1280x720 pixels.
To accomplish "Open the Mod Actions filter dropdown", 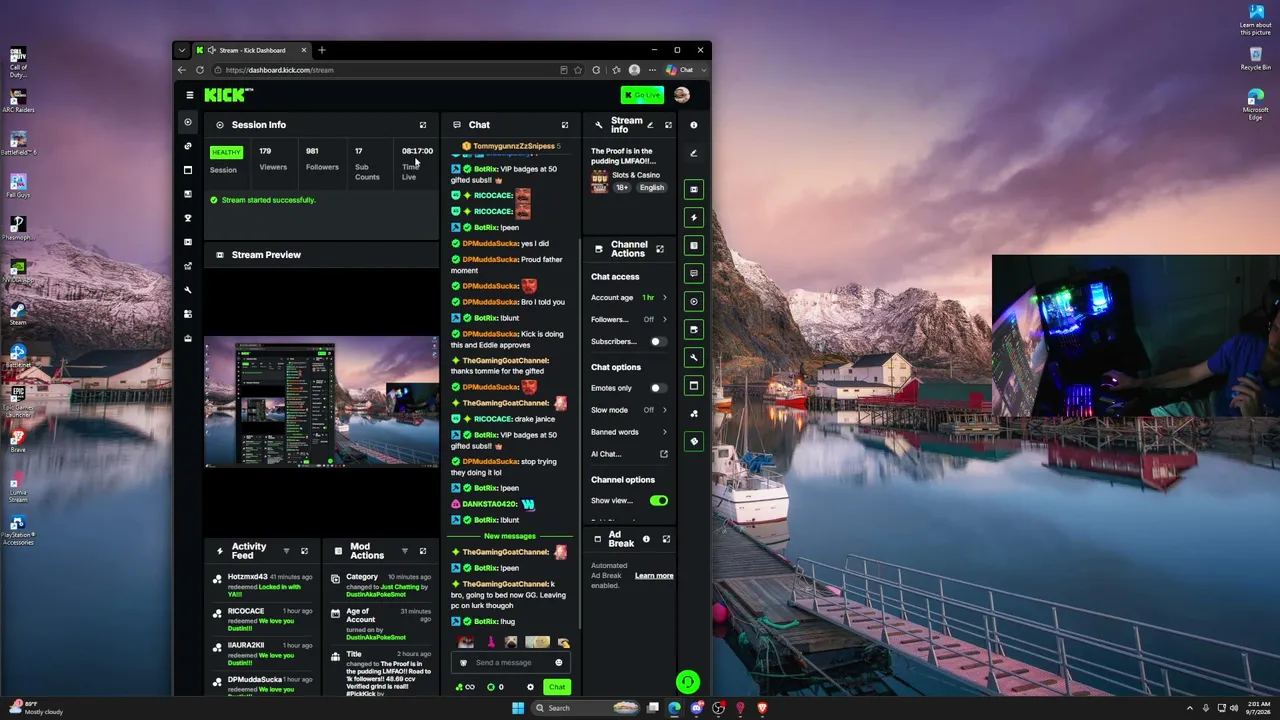I will pyautogui.click(x=404, y=551).
